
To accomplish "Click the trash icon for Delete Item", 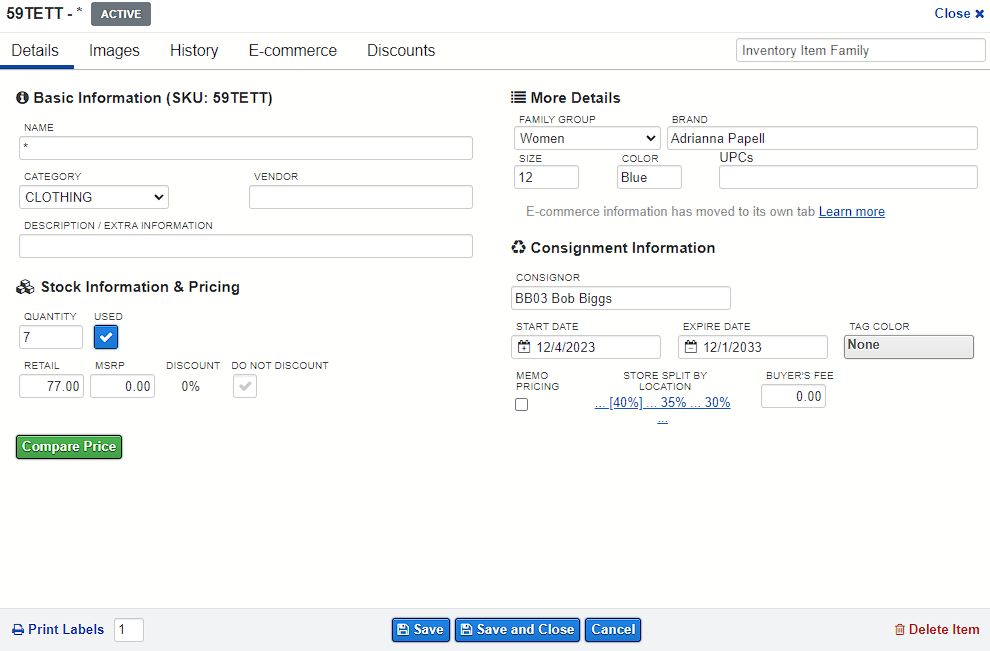I will coord(900,630).
